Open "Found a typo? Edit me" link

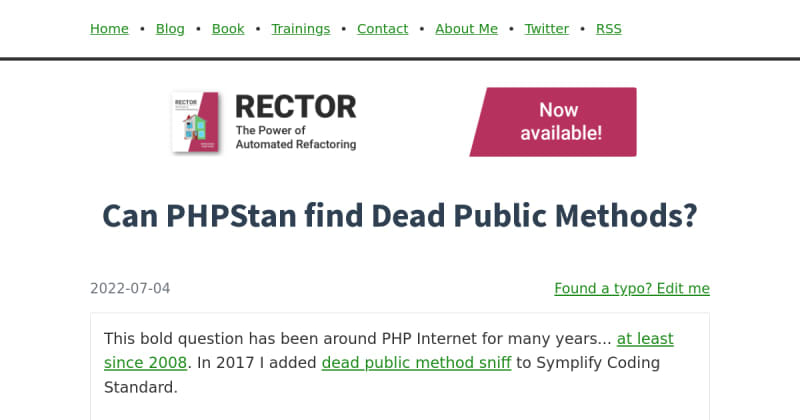coord(632,289)
